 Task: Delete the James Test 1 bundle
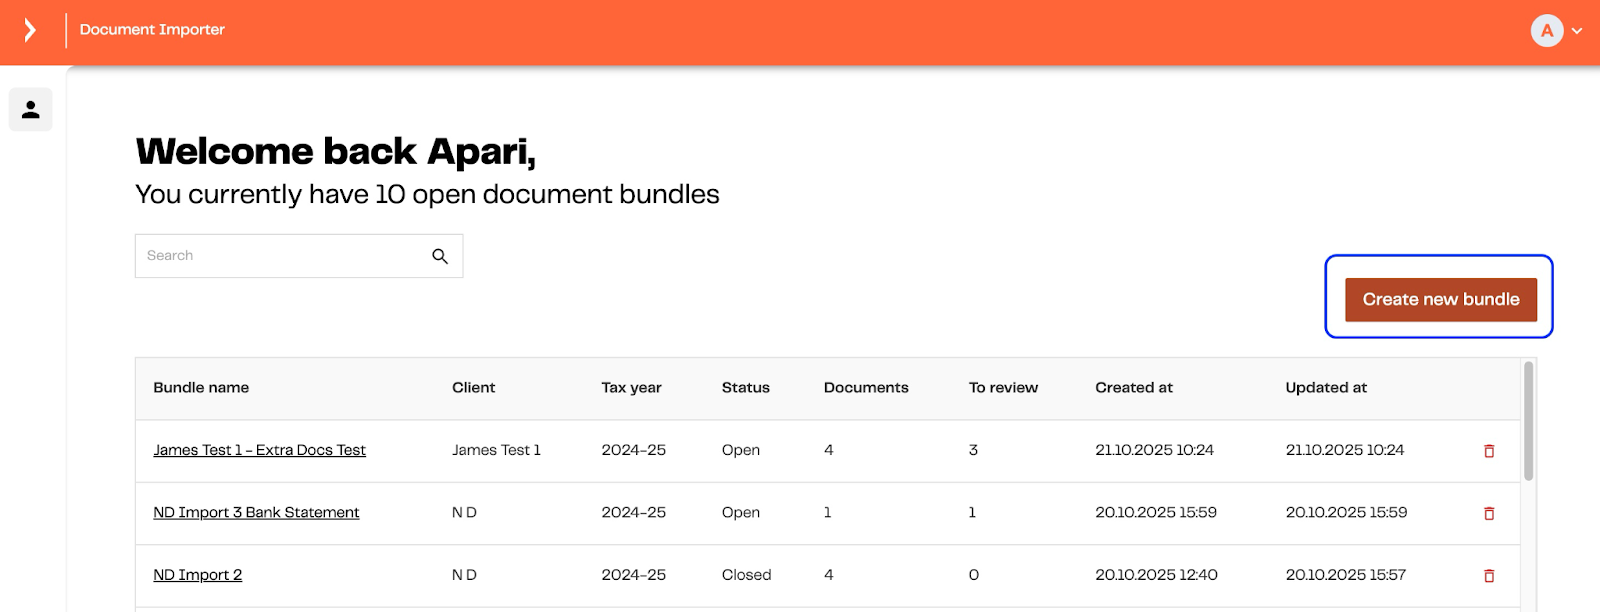click(1489, 451)
